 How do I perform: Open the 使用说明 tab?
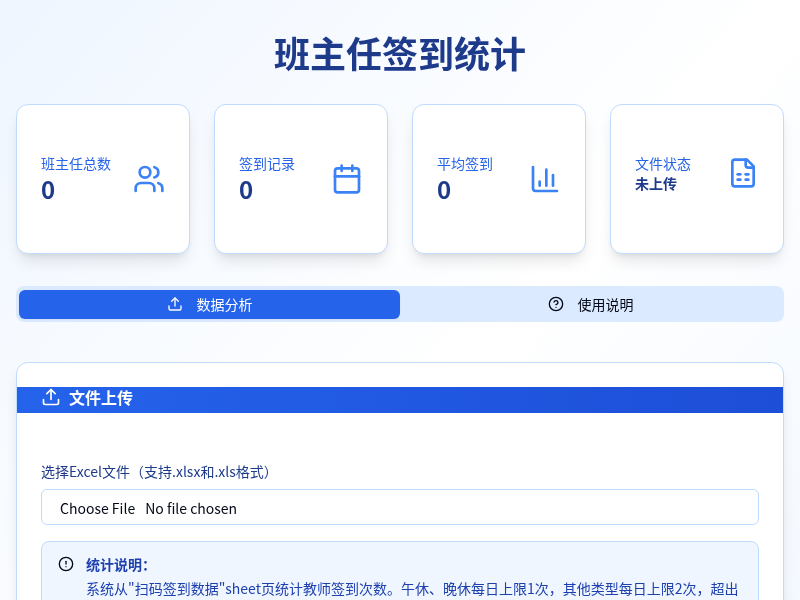(x=591, y=305)
